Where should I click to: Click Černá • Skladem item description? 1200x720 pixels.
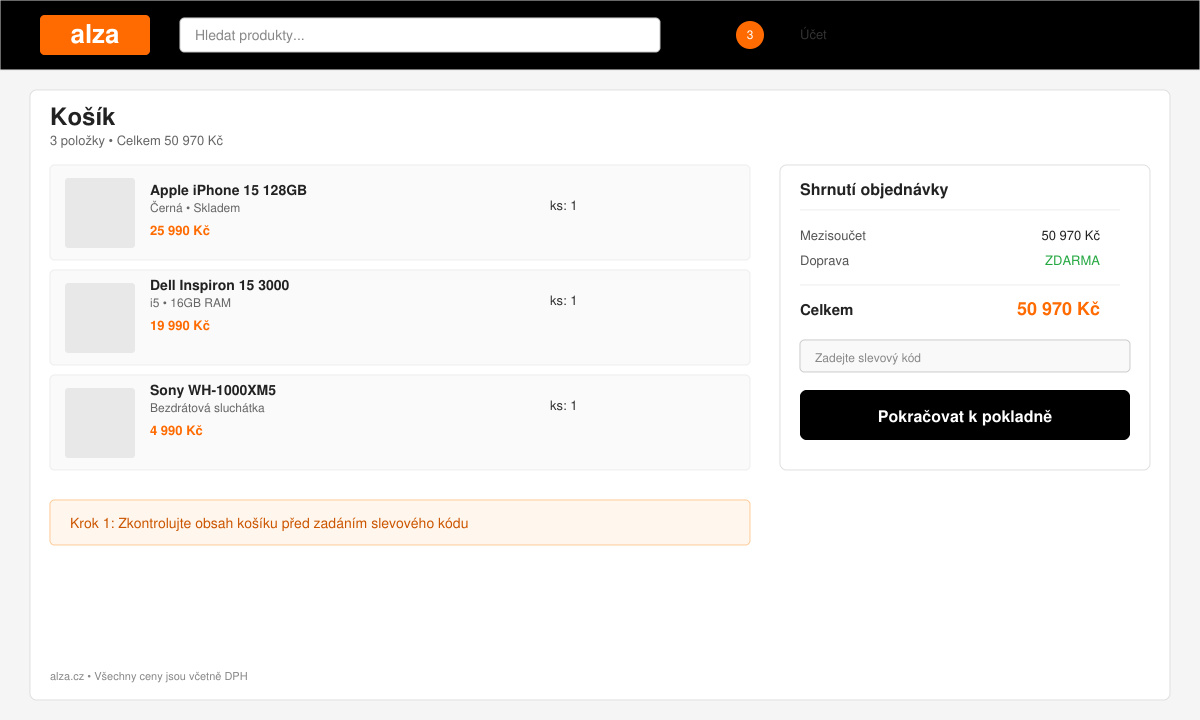[195, 208]
